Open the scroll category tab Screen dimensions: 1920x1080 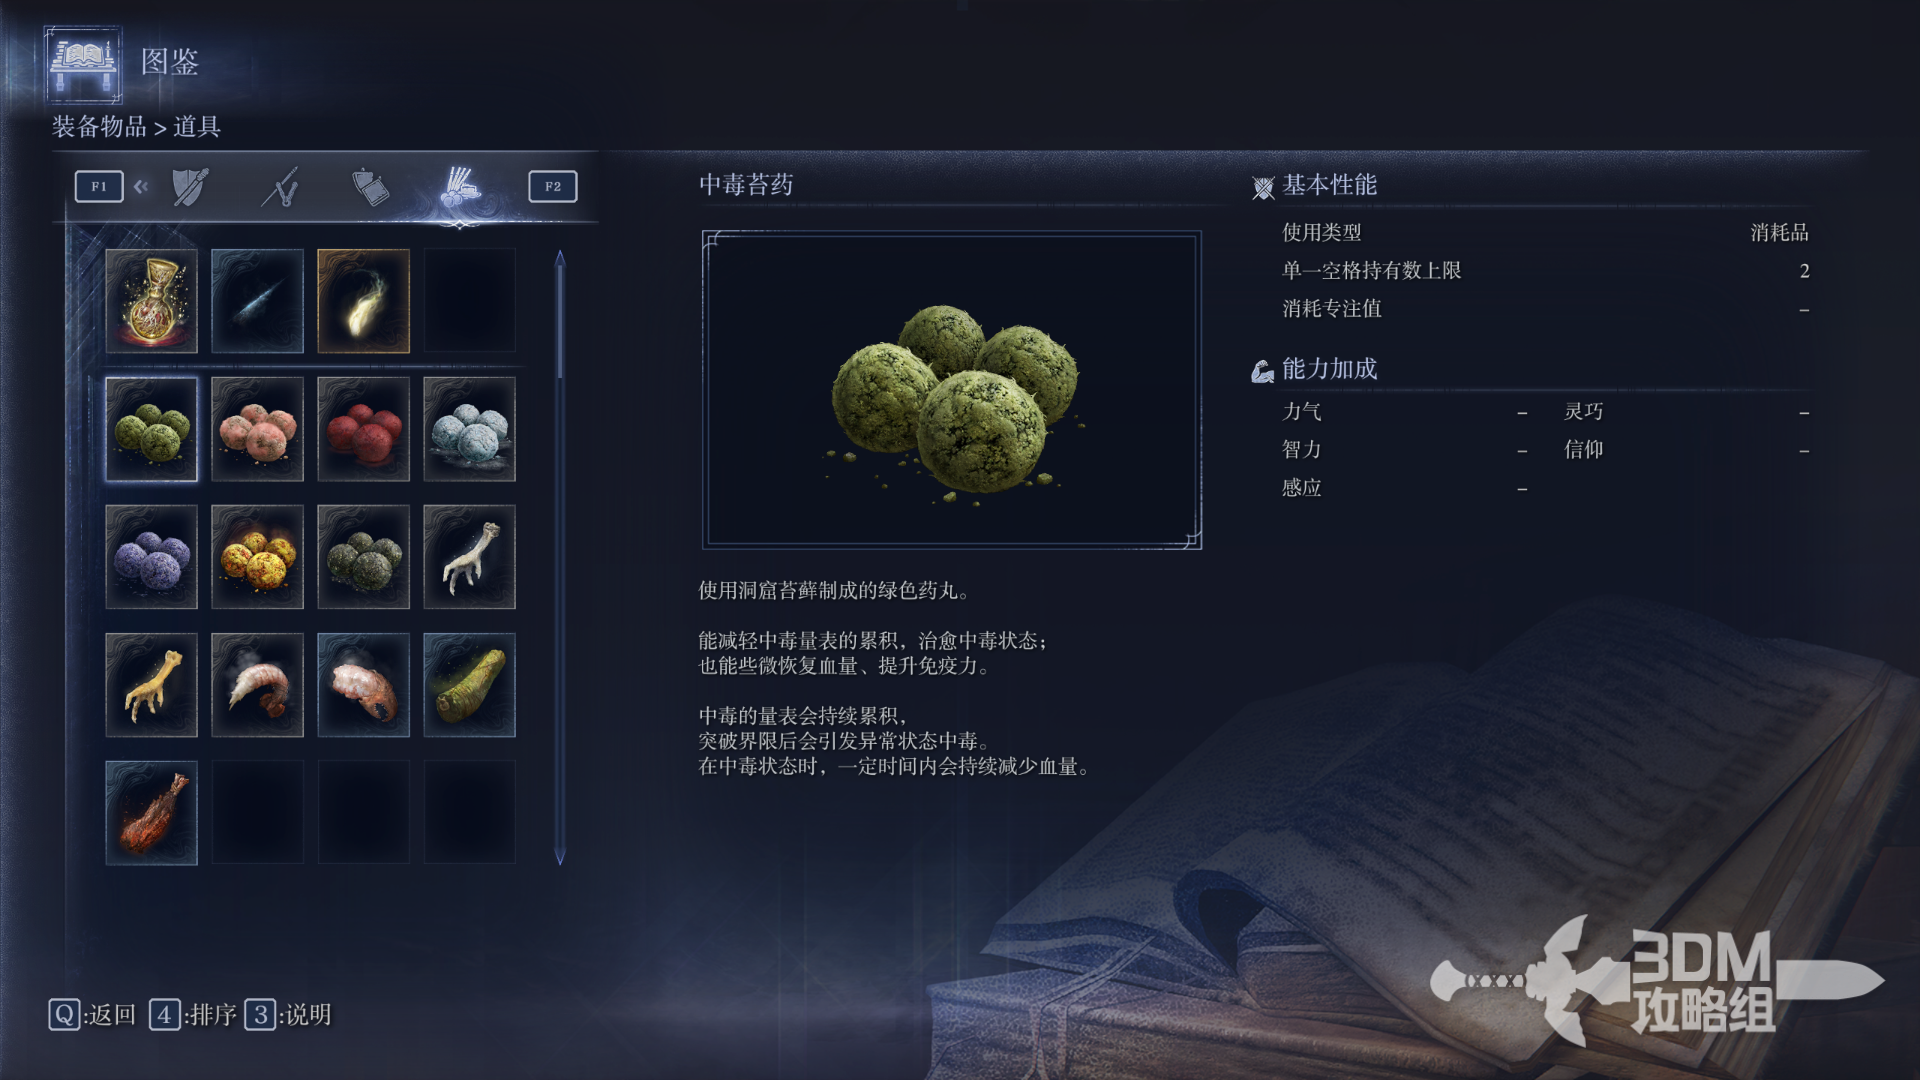click(370, 187)
